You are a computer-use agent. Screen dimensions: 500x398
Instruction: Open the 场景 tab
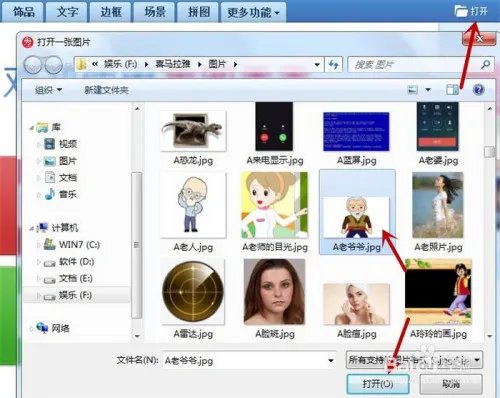(x=154, y=12)
